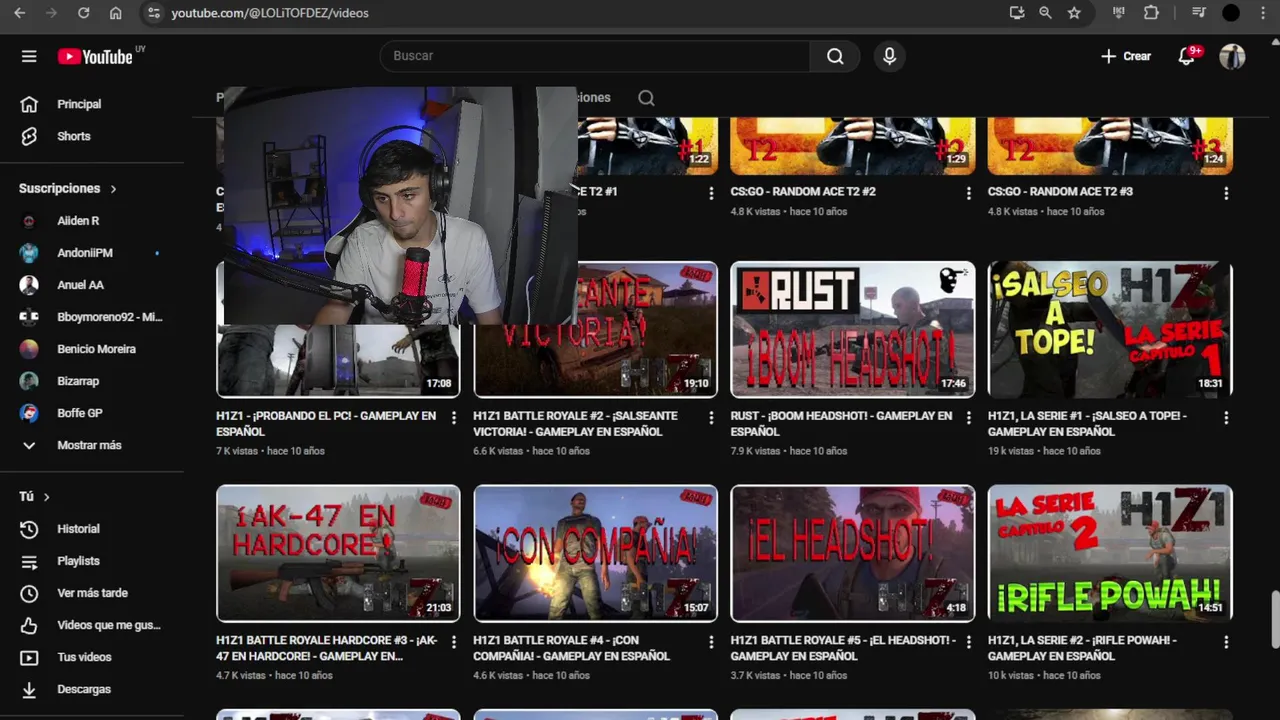
Task: Open the YouTube hamburger guide menu
Action: [x=29, y=56]
